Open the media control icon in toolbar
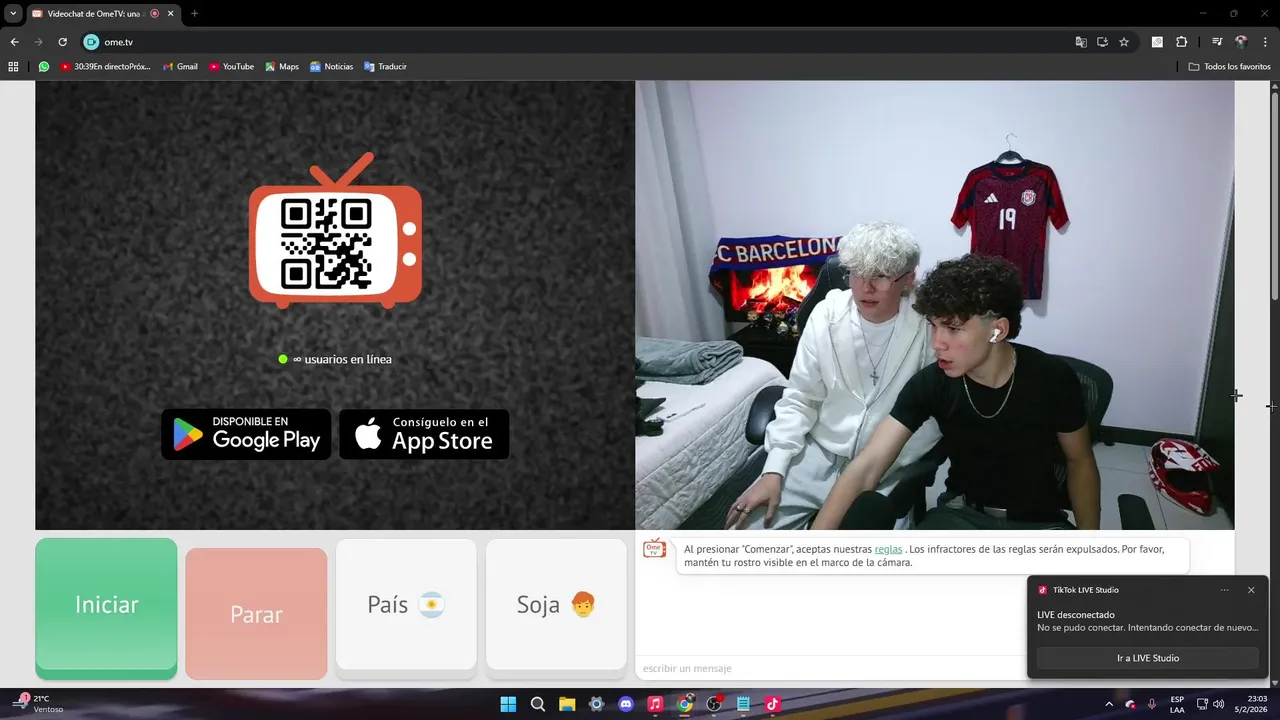This screenshot has width=1280, height=720. 1217,42
